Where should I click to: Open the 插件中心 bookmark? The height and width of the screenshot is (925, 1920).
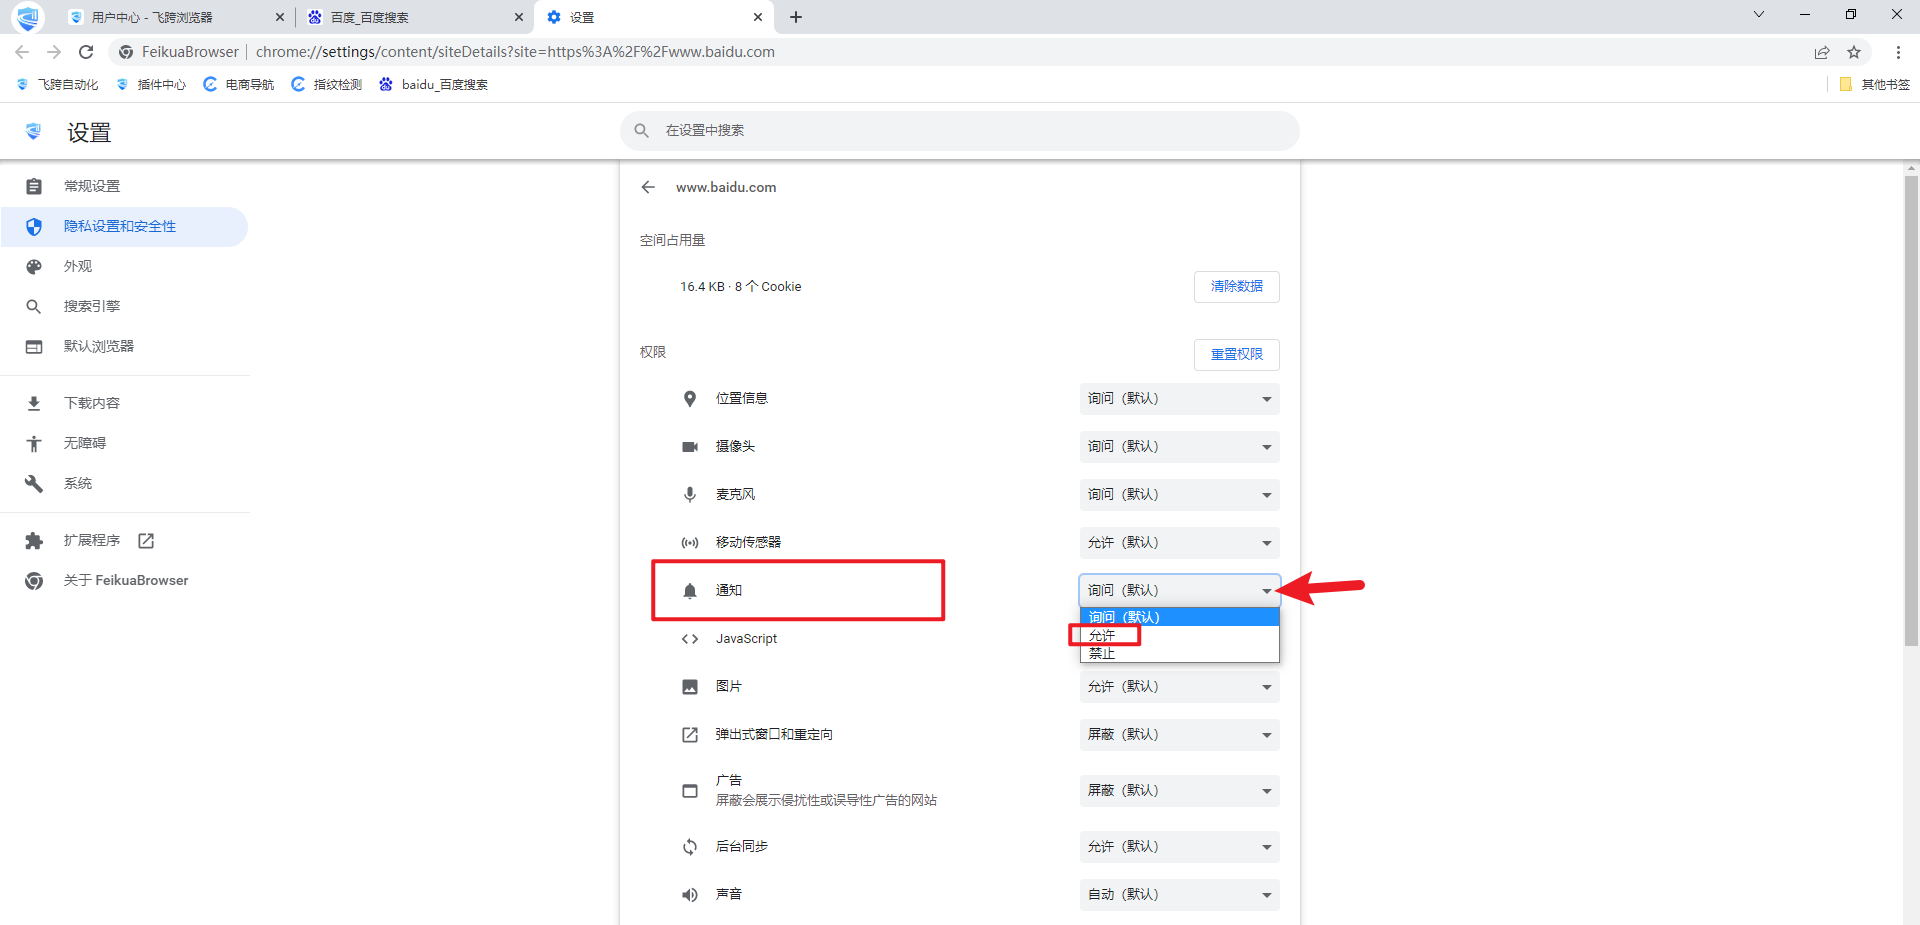click(151, 85)
